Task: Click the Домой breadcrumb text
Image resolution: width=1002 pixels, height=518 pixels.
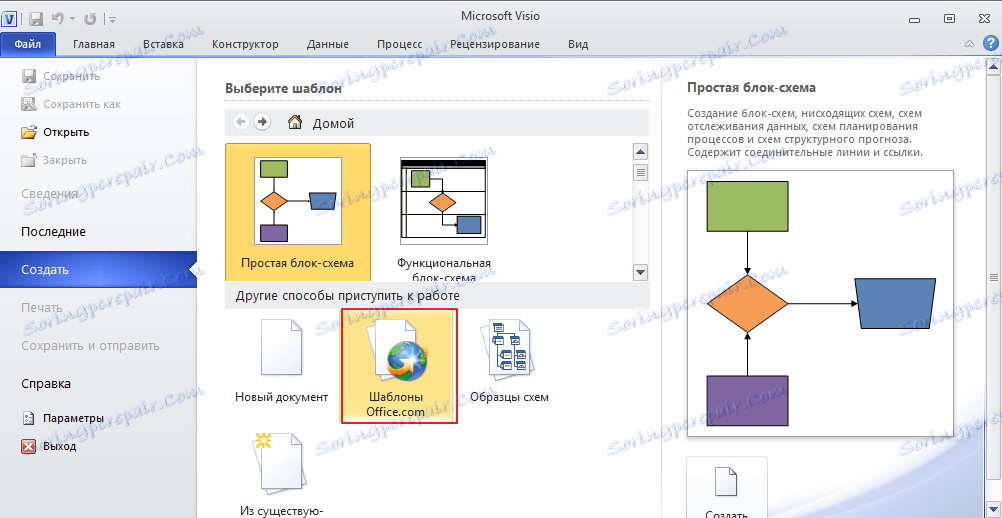Action: click(x=333, y=123)
